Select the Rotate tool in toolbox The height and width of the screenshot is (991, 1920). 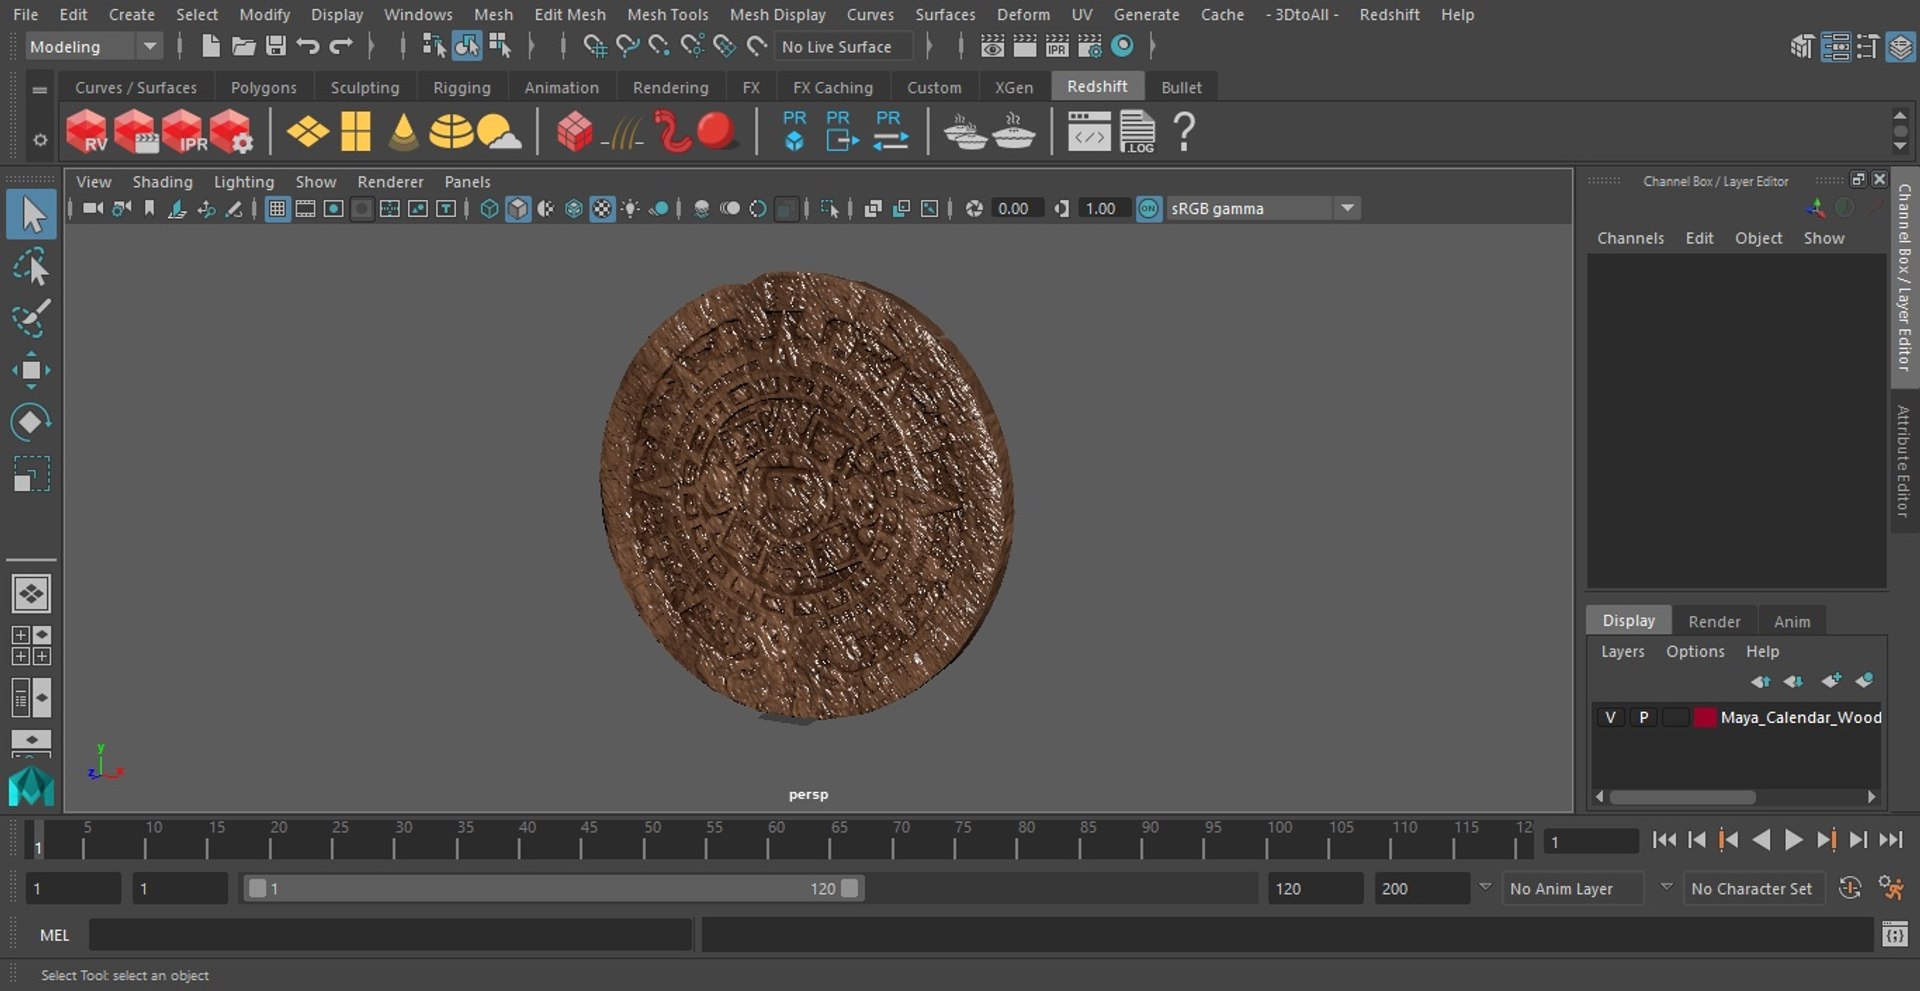click(31, 422)
